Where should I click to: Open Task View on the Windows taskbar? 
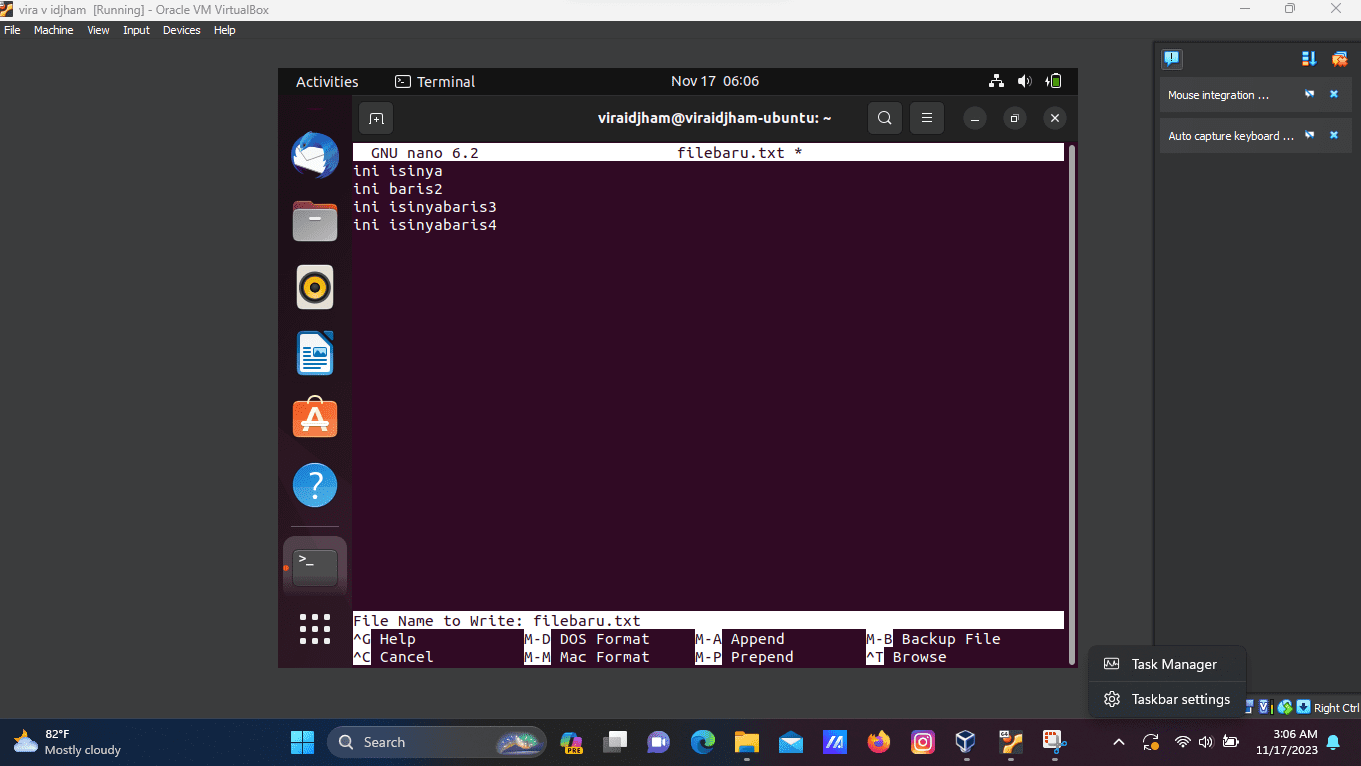click(615, 742)
